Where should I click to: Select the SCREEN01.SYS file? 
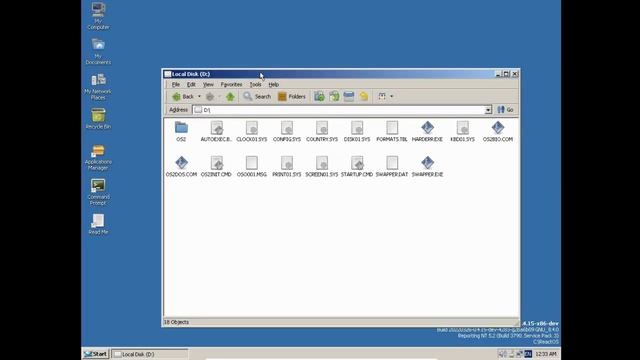pos(322,167)
